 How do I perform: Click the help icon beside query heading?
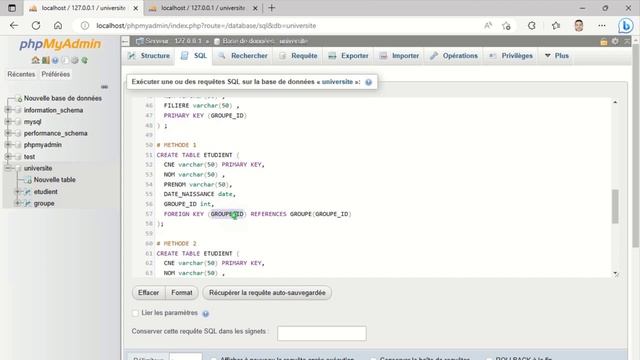click(369, 82)
